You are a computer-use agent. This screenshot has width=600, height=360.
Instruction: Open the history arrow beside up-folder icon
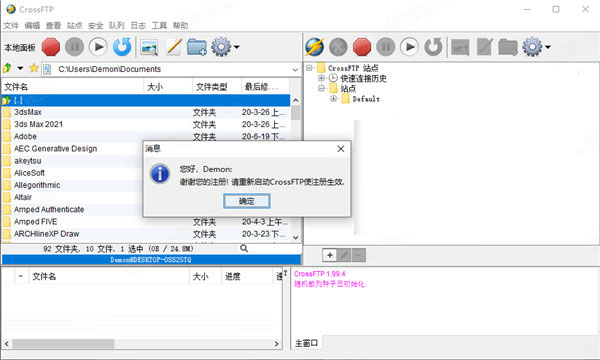20,68
